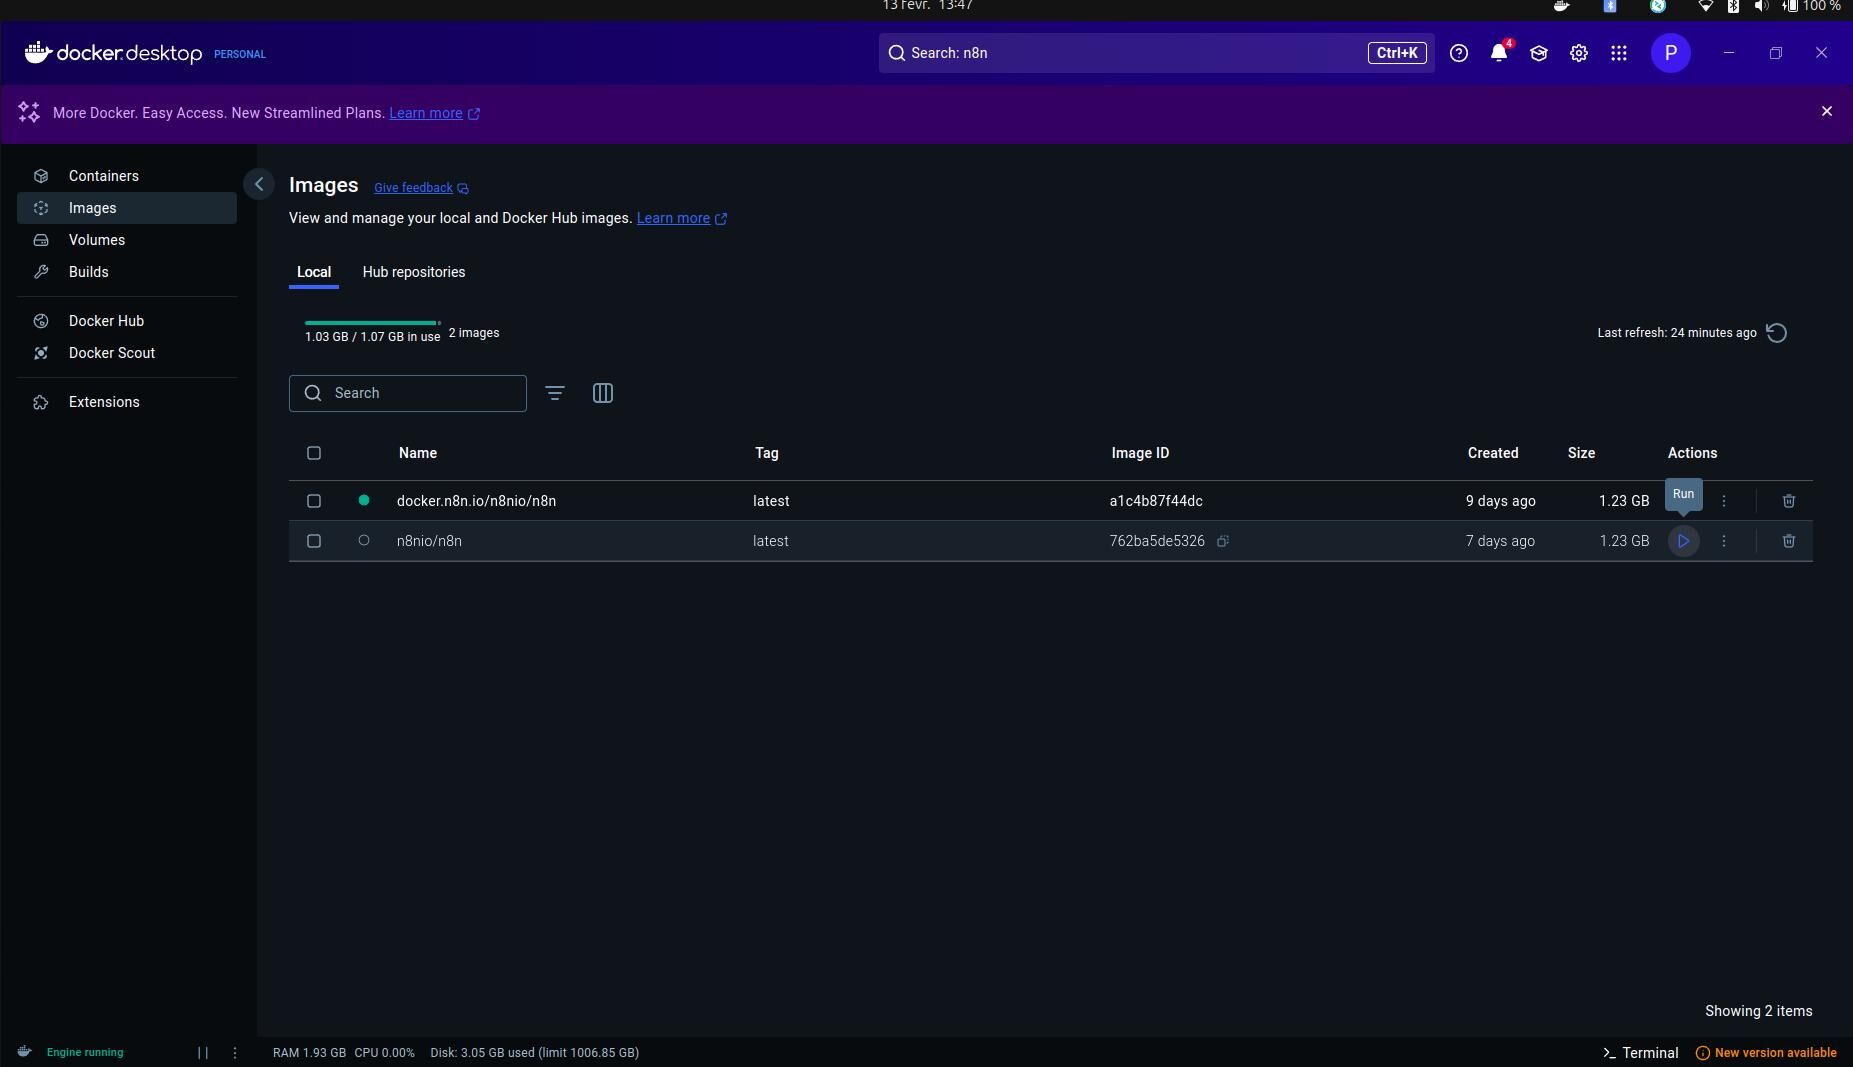
Task: Switch to the Local tab
Action: coord(314,272)
